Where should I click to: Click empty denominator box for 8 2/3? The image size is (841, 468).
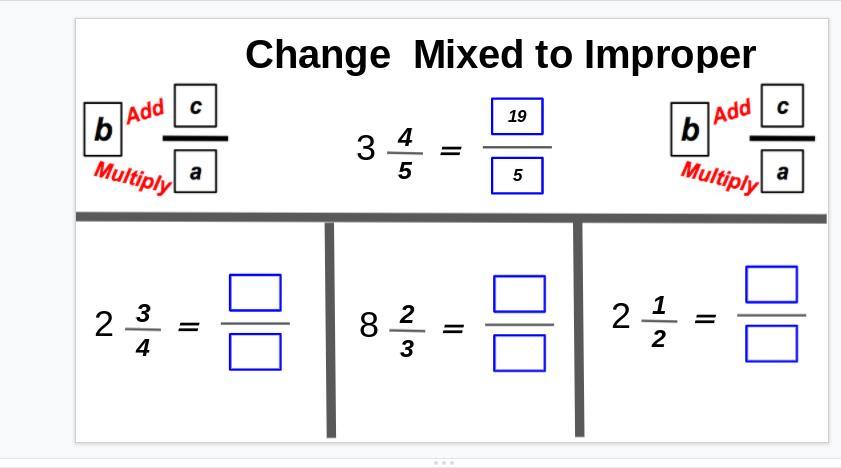519,353
